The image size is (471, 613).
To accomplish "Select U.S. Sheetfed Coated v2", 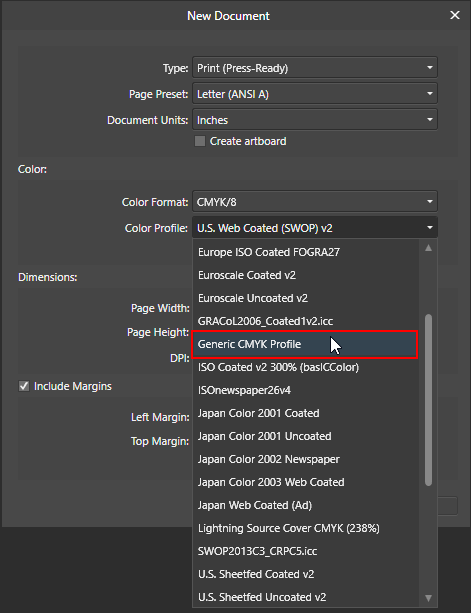I will 305,574.
